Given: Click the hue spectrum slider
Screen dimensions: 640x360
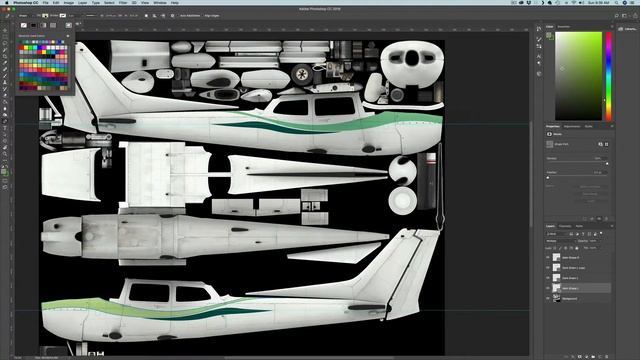Looking at the screenshot, I should pos(609,76).
